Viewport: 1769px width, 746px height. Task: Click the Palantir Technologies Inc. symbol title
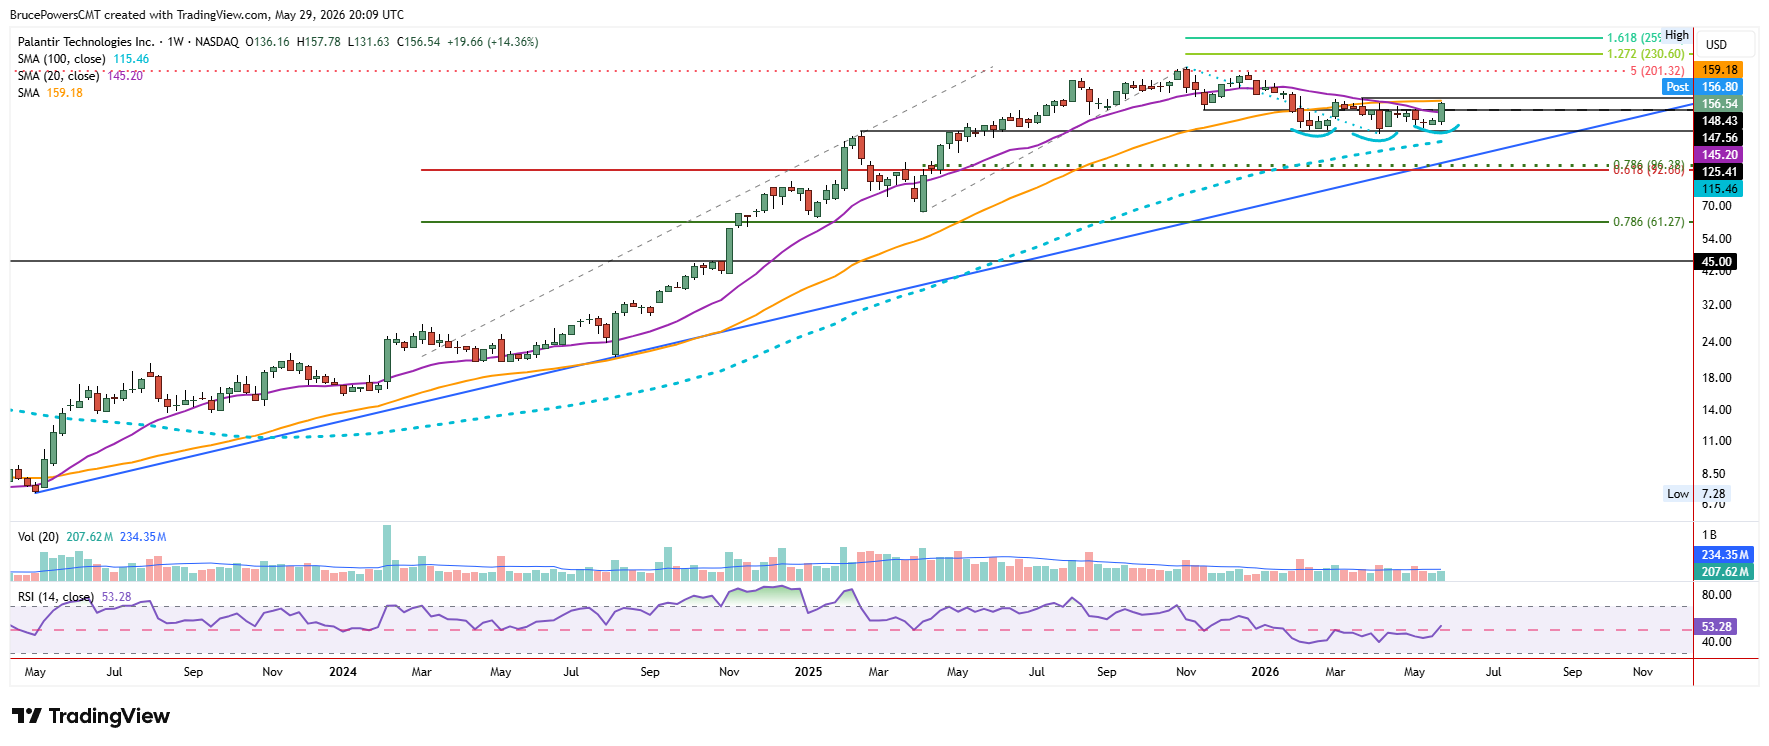point(86,42)
